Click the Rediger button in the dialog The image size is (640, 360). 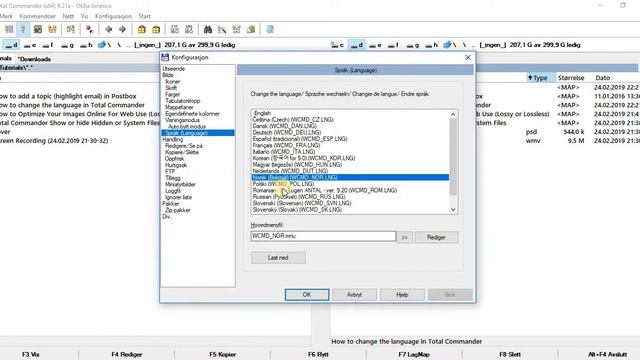pyautogui.click(x=436, y=237)
